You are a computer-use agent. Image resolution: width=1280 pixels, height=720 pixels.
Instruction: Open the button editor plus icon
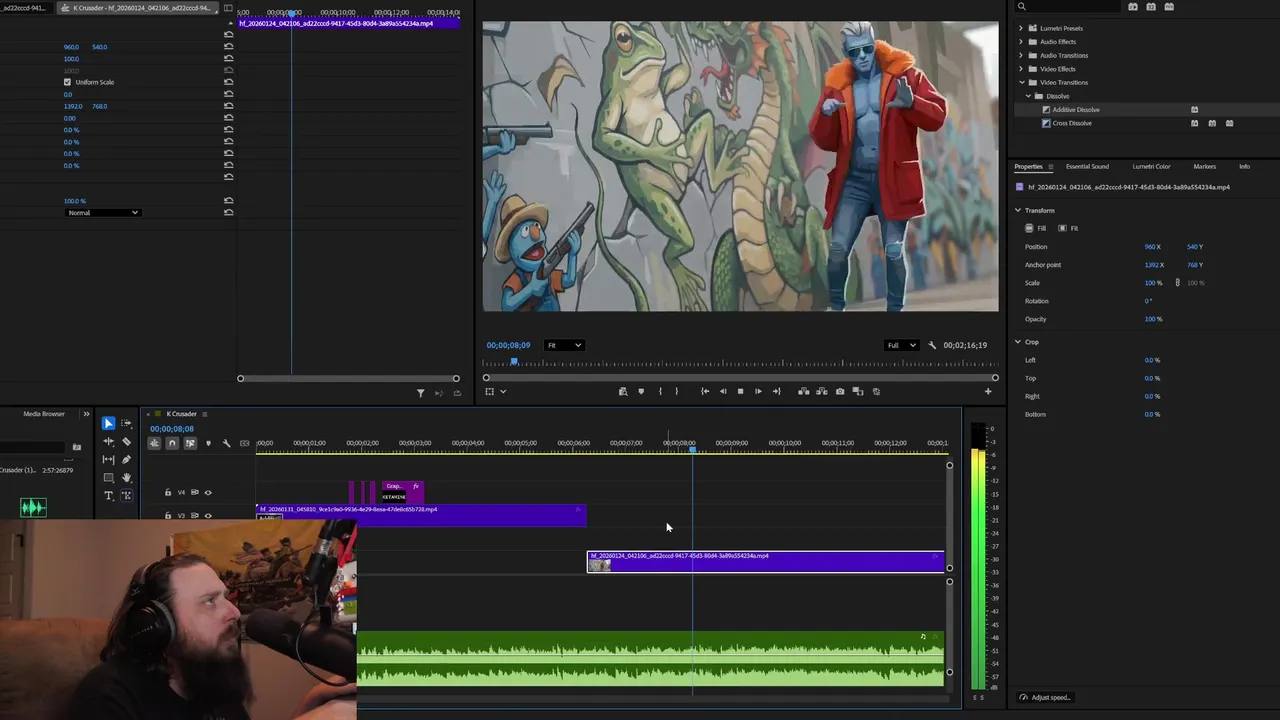(988, 391)
